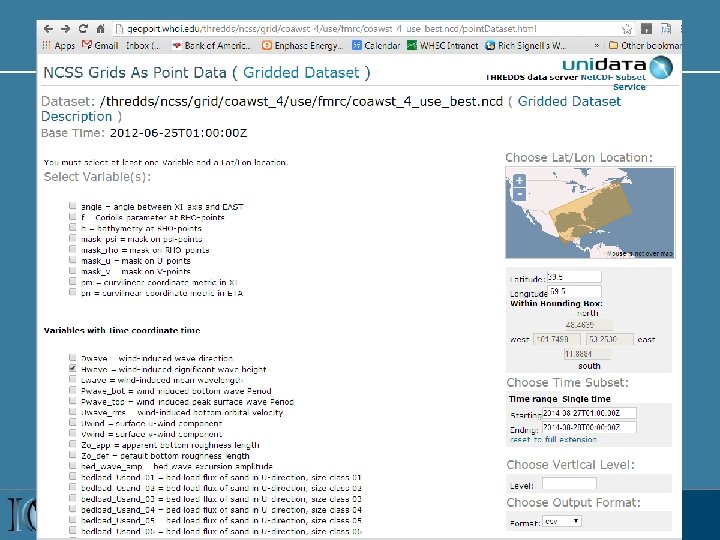
Task: Check the mask_rho checkbox
Action: pyautogui.click(x=73, y=248)
